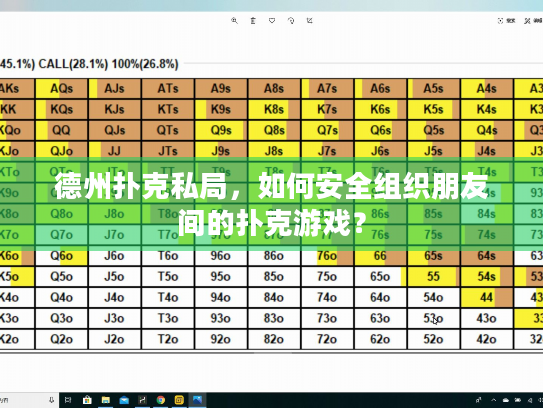Click the J7s cell
The image size is (543, 408).
[x=327, y=151]
